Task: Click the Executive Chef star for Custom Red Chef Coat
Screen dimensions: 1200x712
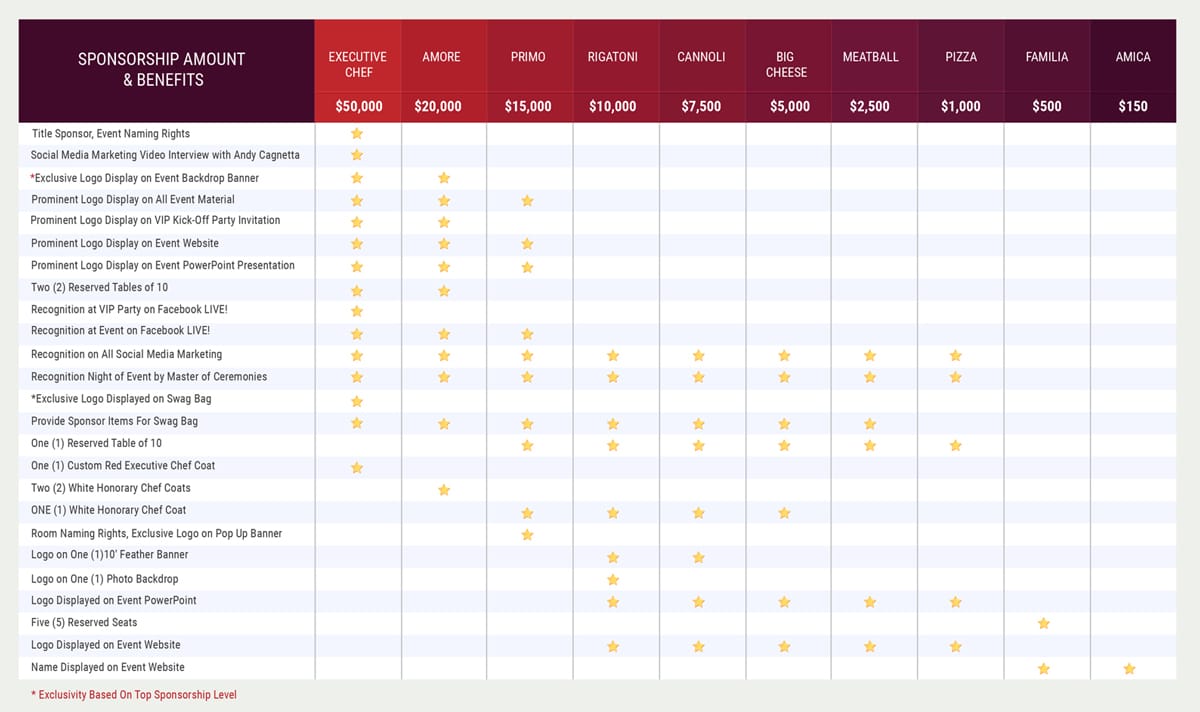Action: [x=357, y=467]
